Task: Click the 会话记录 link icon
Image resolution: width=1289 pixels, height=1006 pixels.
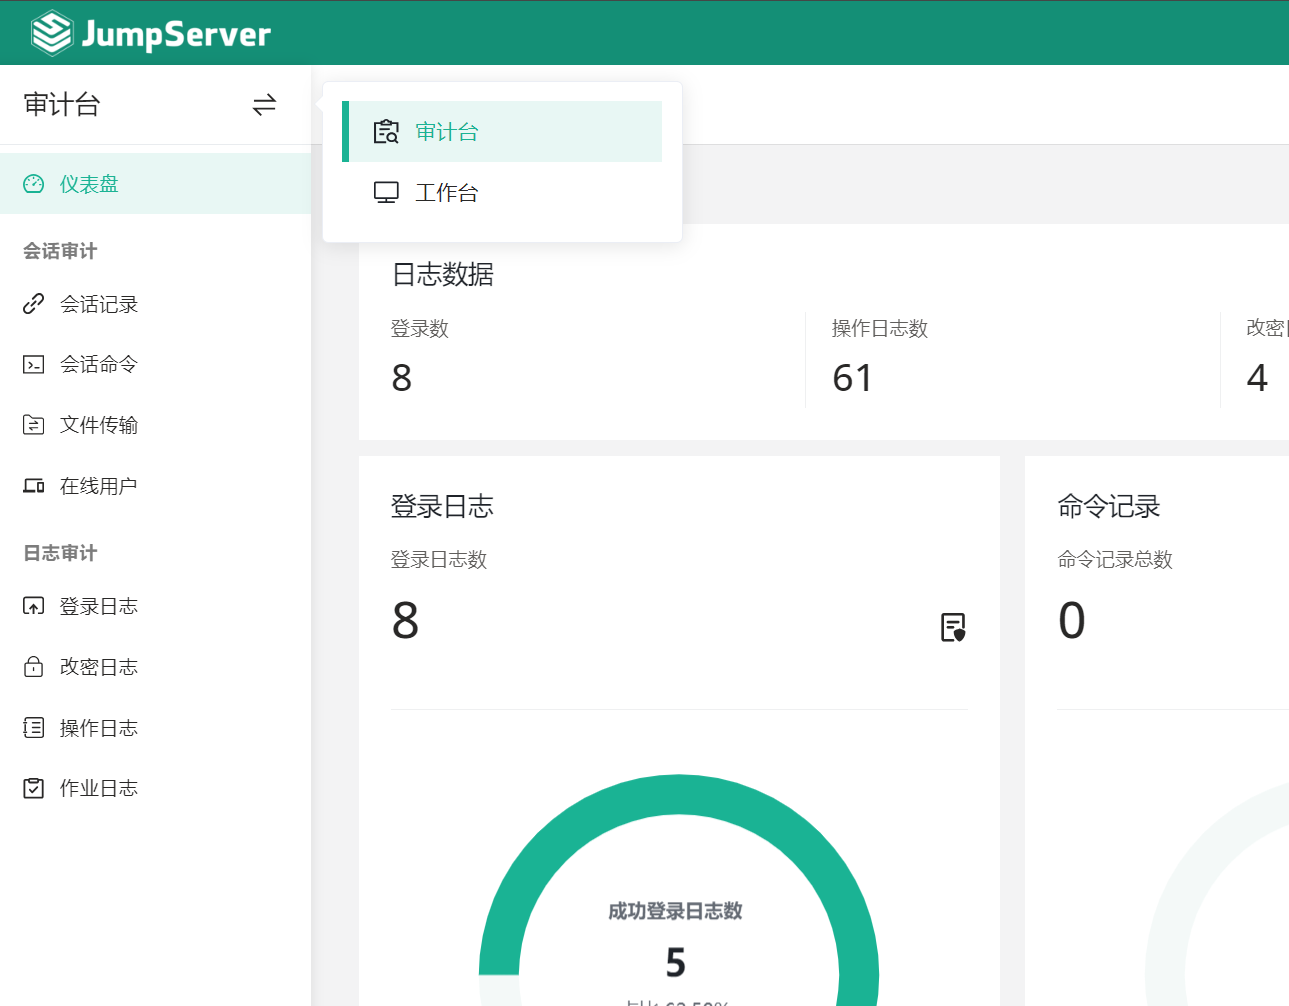Action: [34, 304]
